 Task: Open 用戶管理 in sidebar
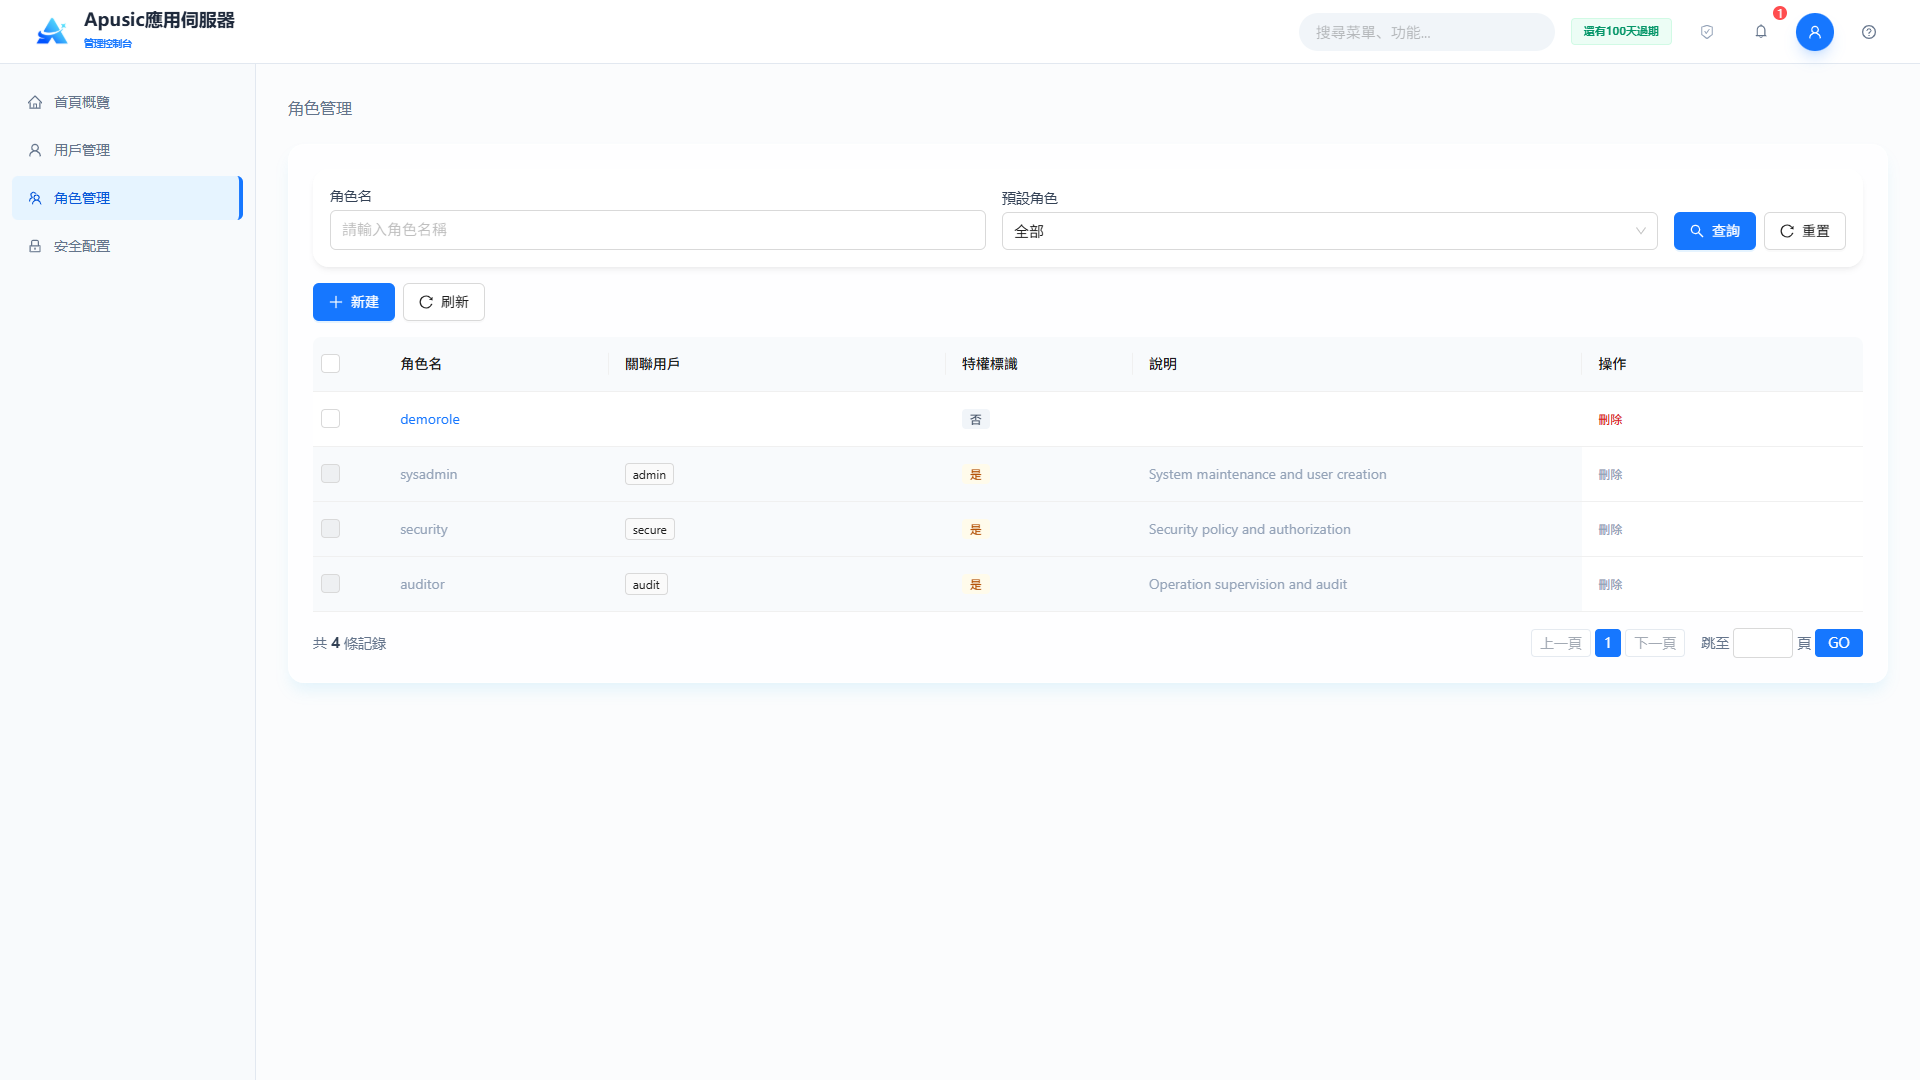128,150
